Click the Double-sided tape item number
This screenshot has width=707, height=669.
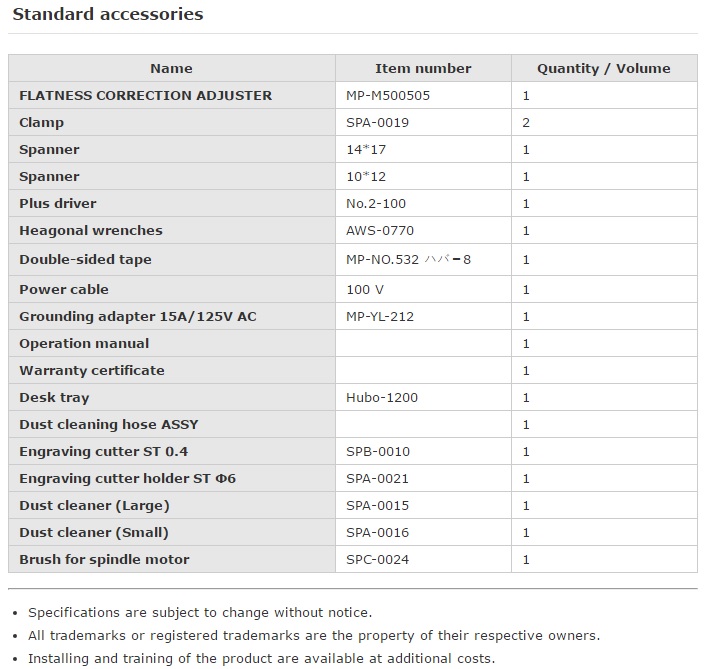tap(408, 260)
